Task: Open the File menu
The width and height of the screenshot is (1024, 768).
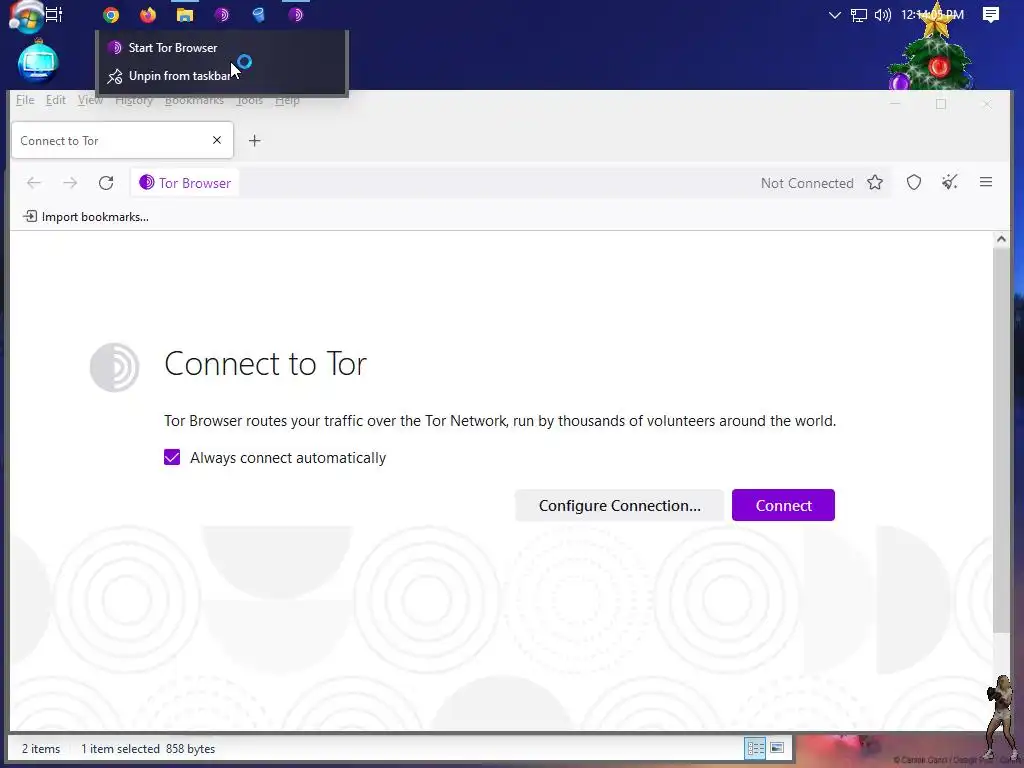Action: point(25,100)
